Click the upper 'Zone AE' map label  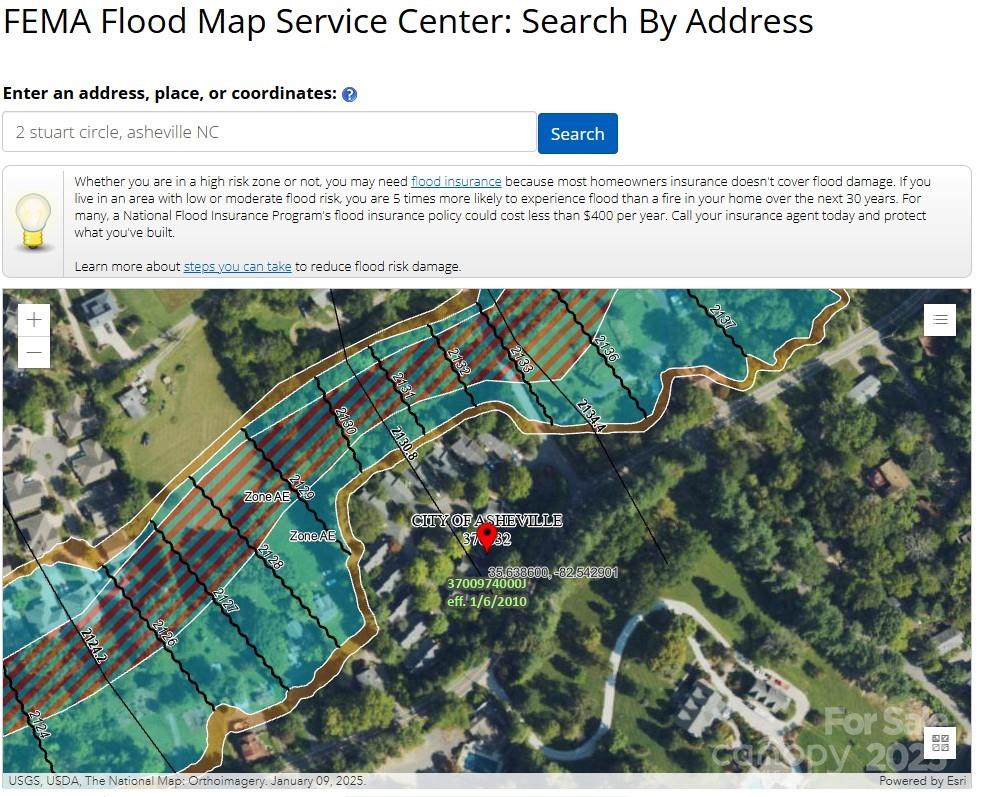(267, 496)
